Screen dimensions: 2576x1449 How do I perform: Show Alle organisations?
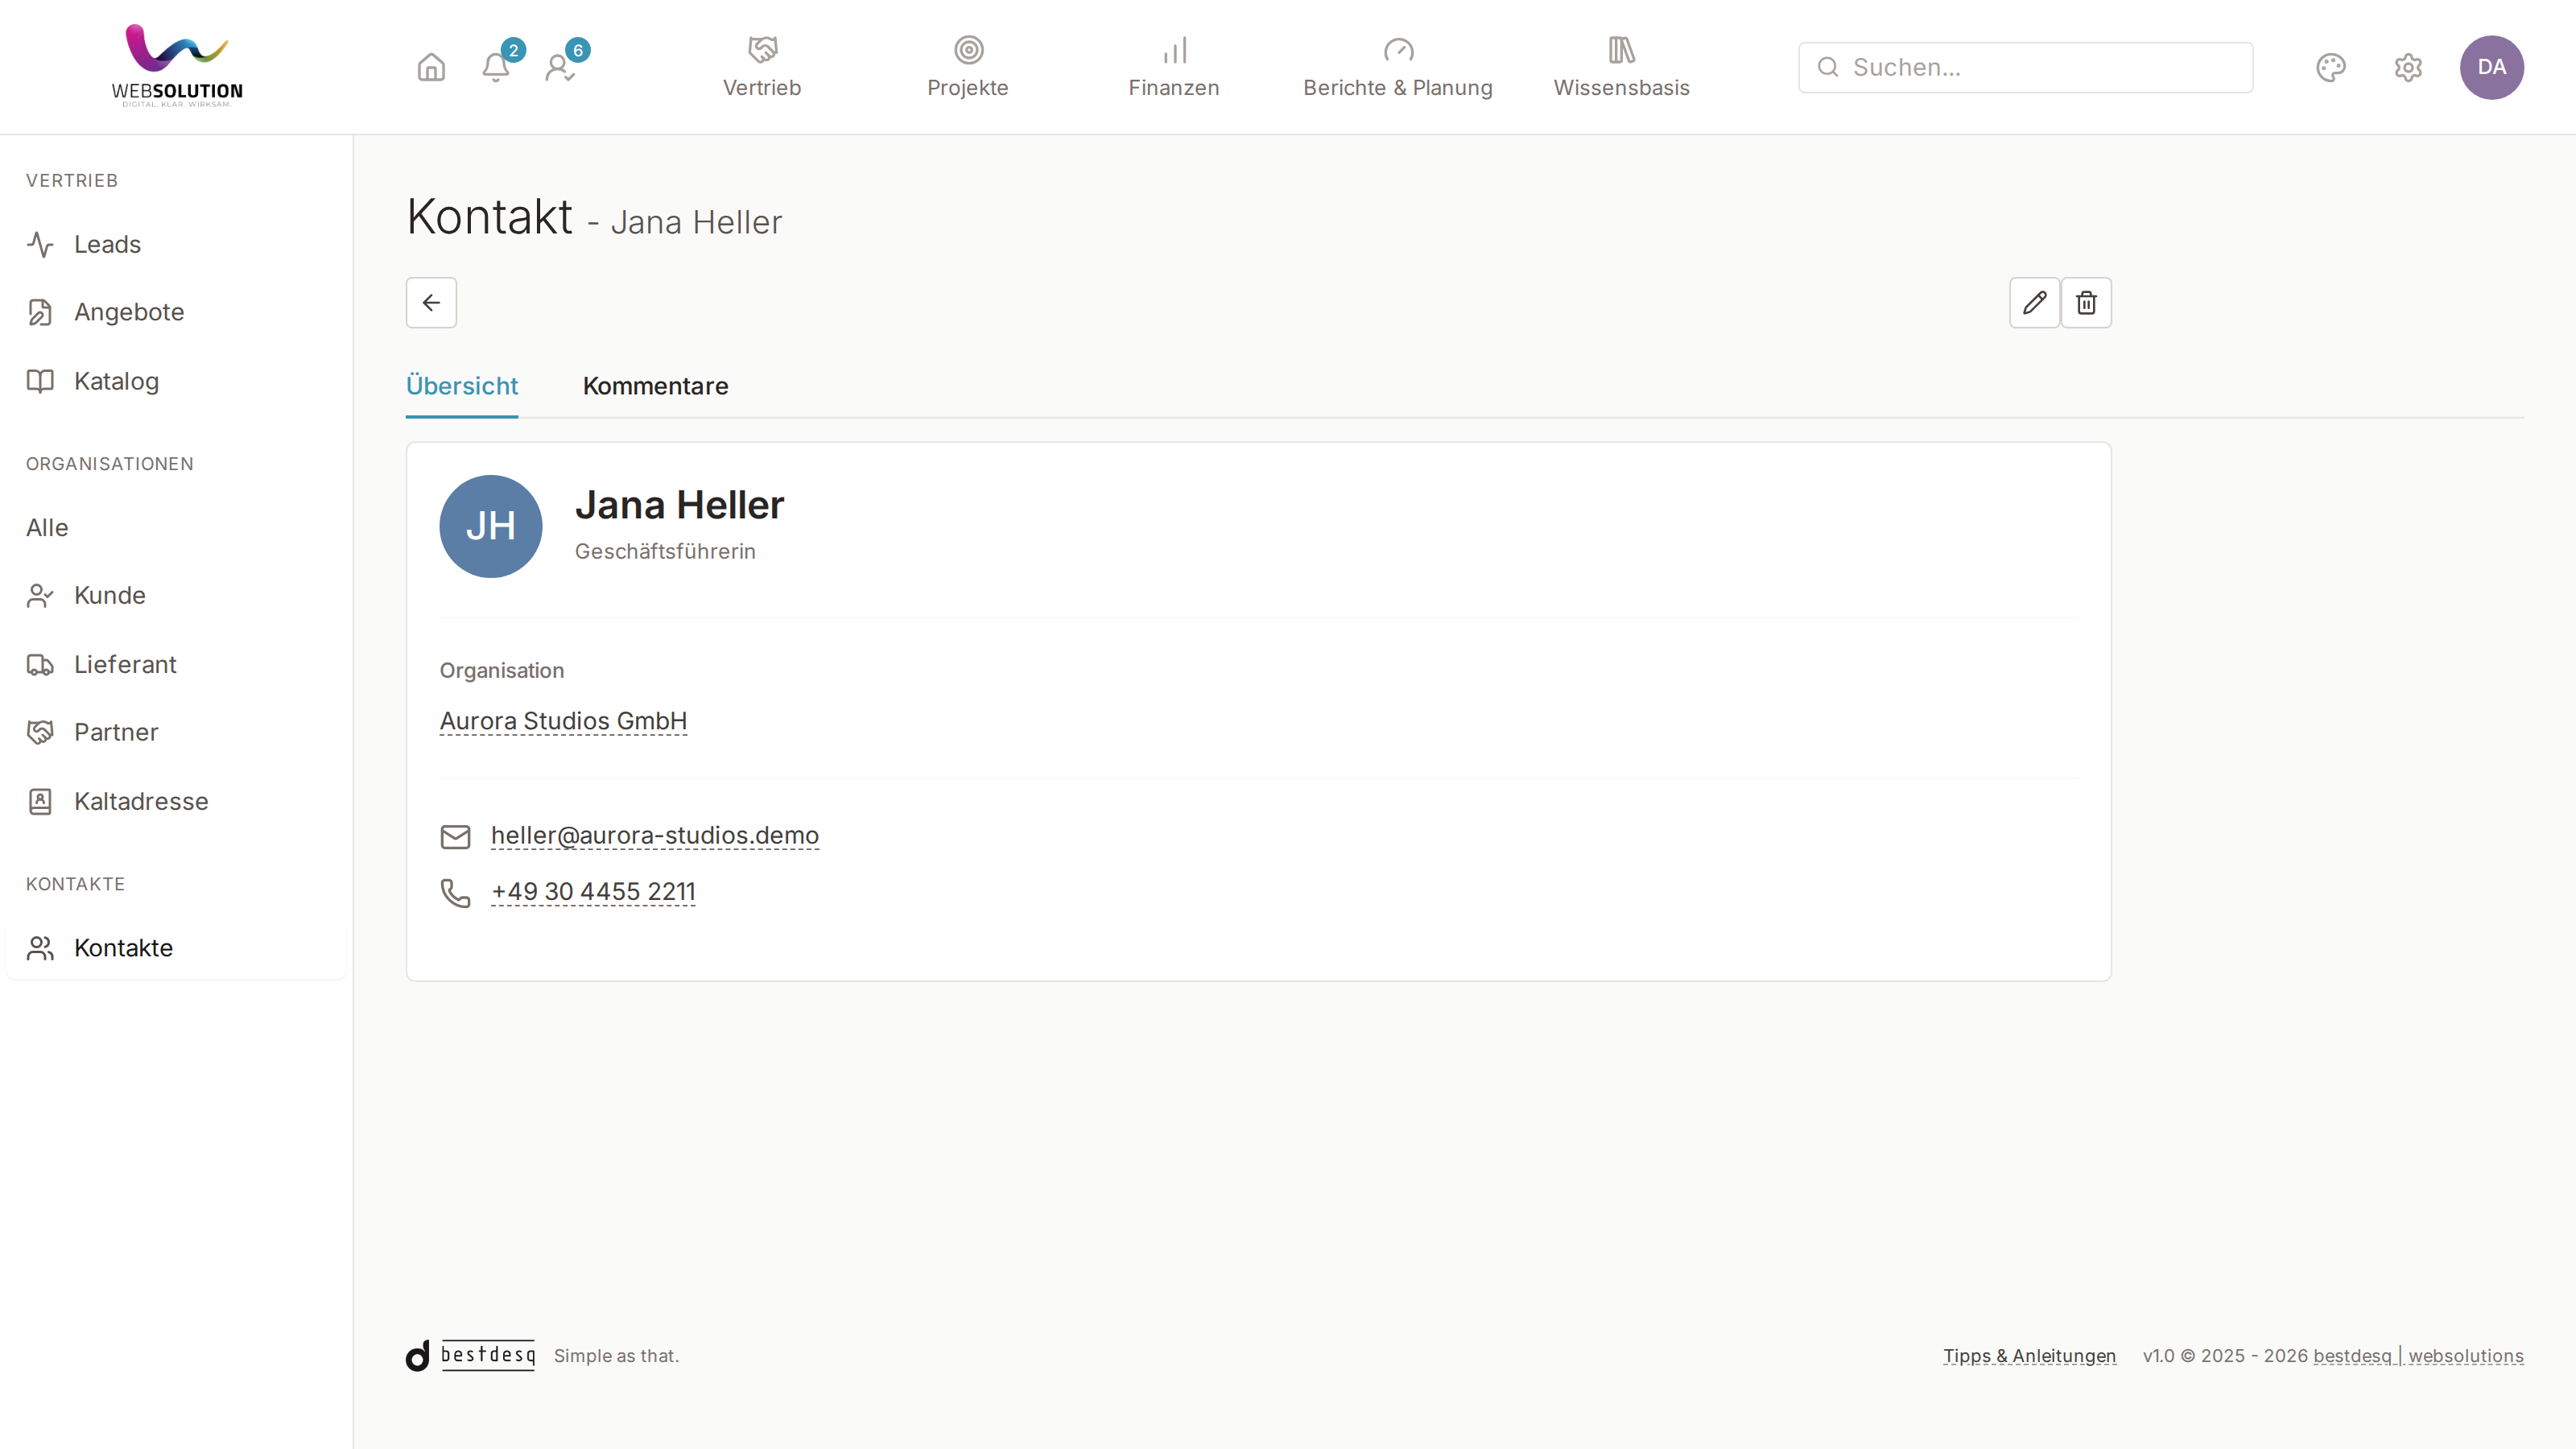[176, 527]
